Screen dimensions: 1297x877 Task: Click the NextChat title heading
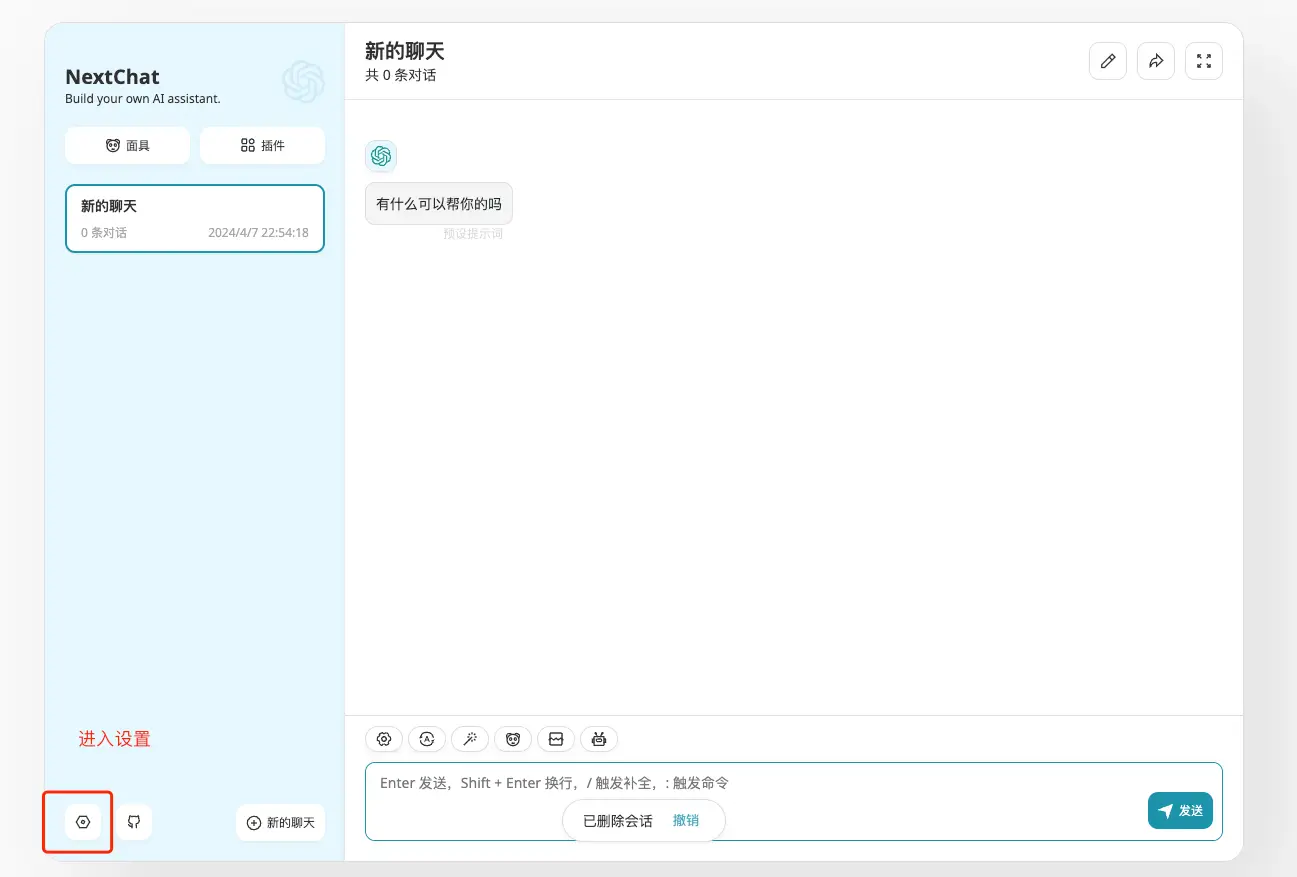point(112,76)
